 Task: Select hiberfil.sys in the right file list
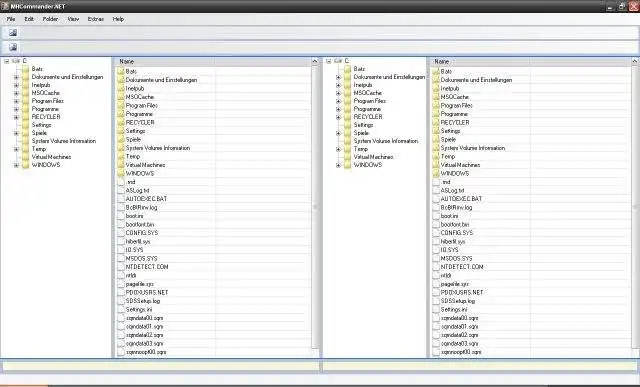pos(453,242)
